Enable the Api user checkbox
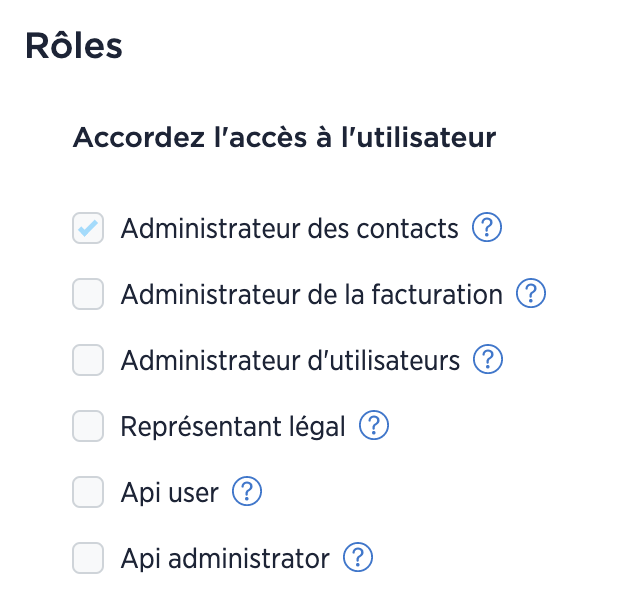The height and width of the screenshot is (610, 626). pyautogui.click(x=88, y=492)
